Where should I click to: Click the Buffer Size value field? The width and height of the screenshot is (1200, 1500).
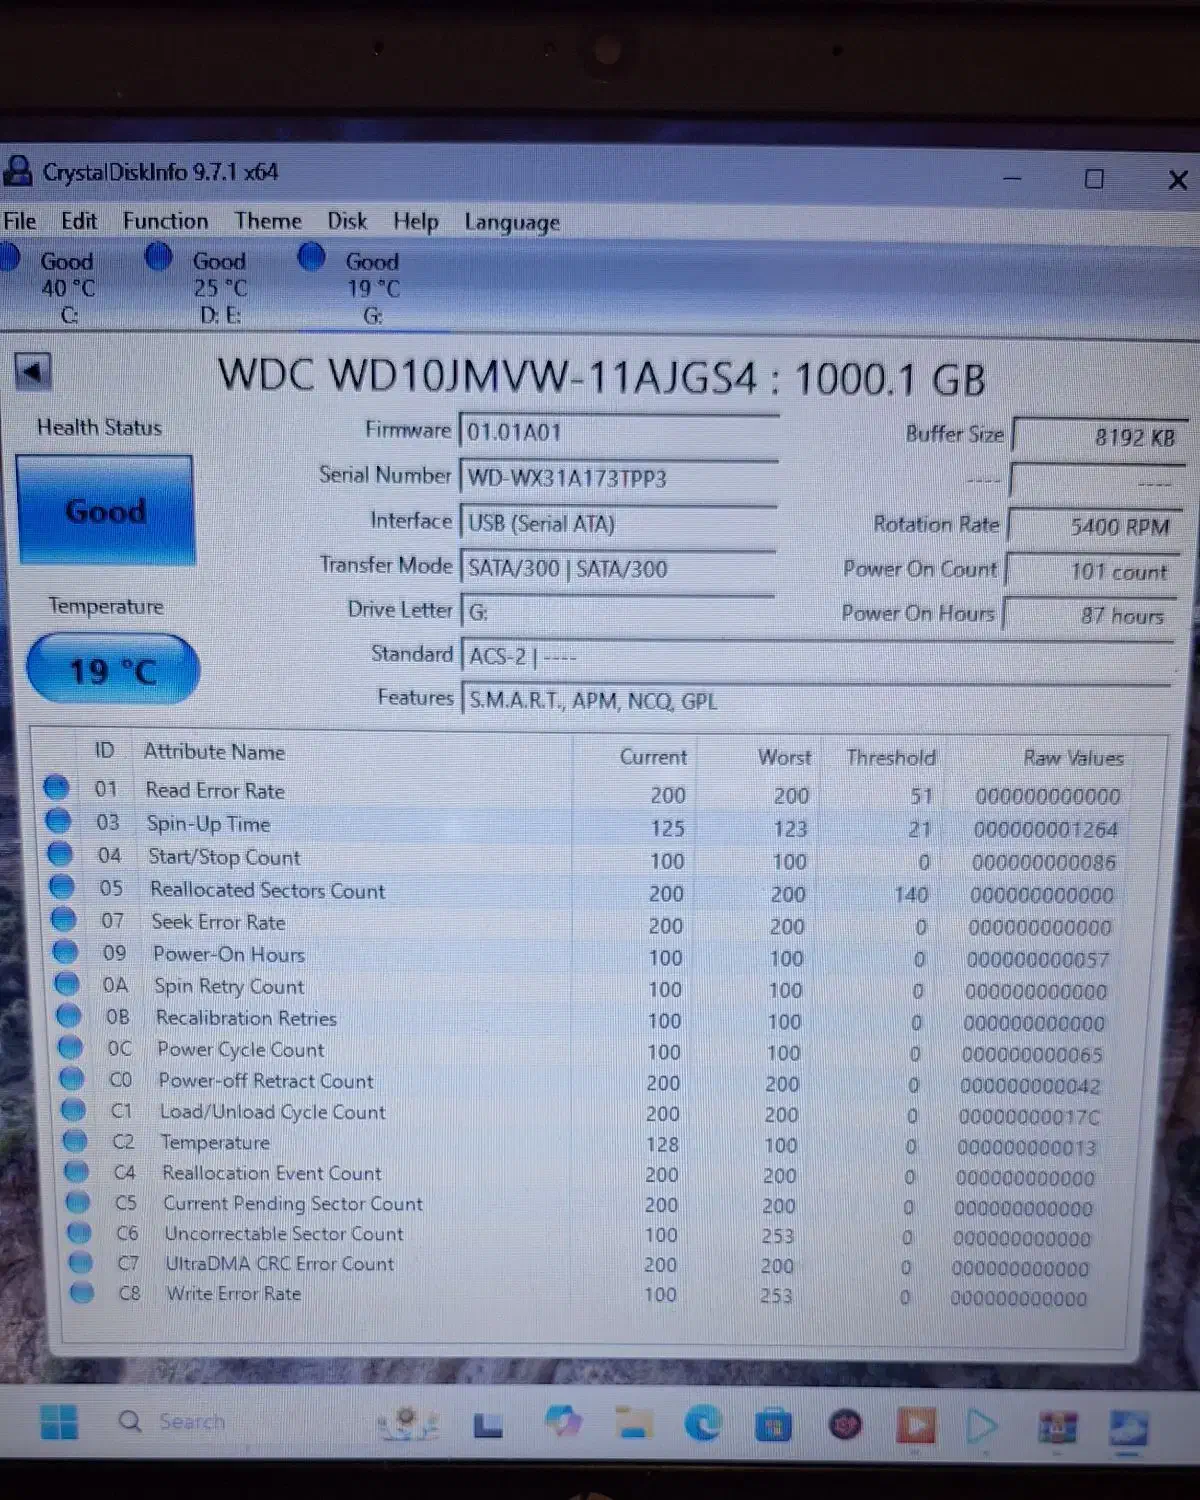click(1099, 436)
